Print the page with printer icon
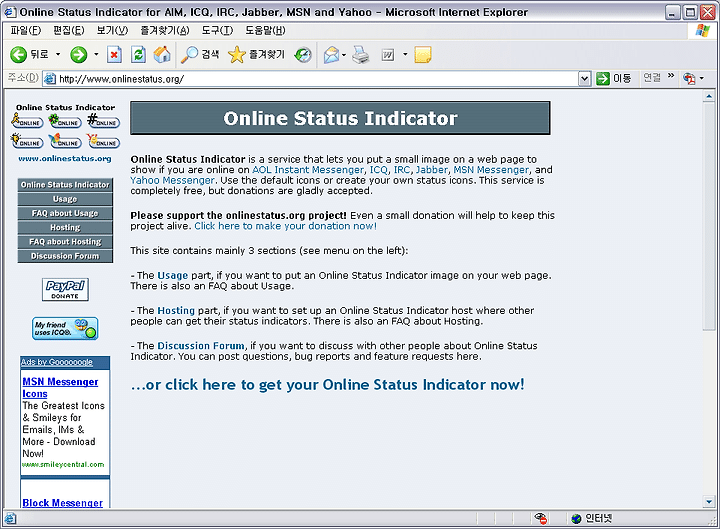 coord(361,55)
